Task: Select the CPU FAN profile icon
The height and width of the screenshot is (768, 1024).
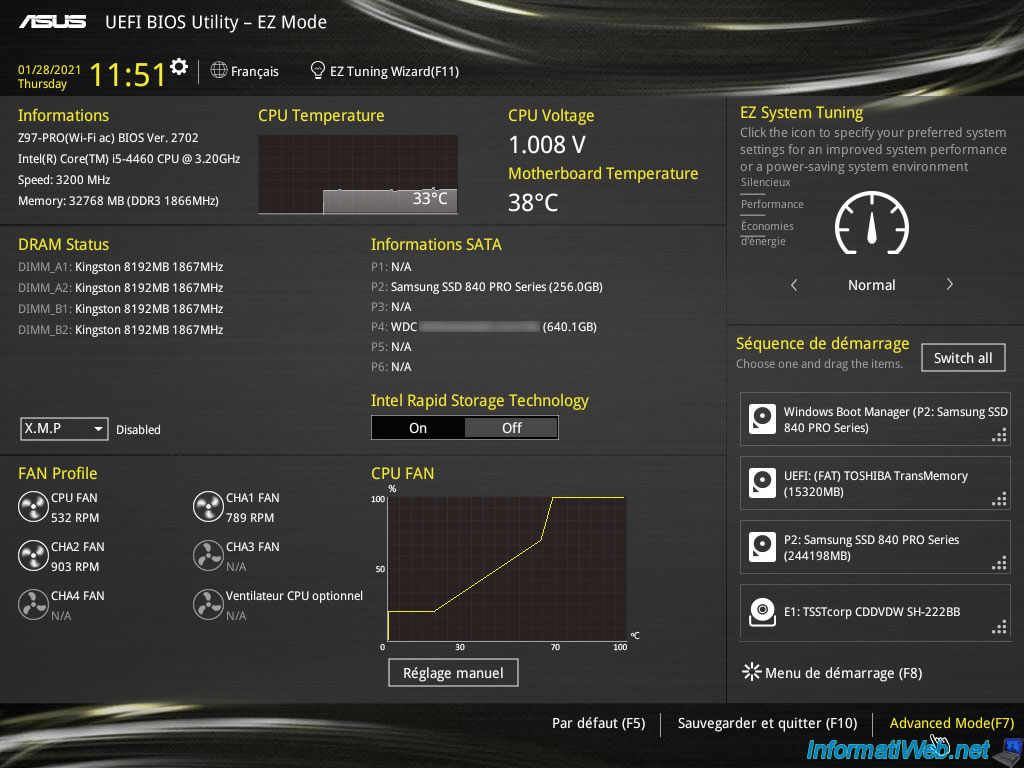Action: click(33, 507)
